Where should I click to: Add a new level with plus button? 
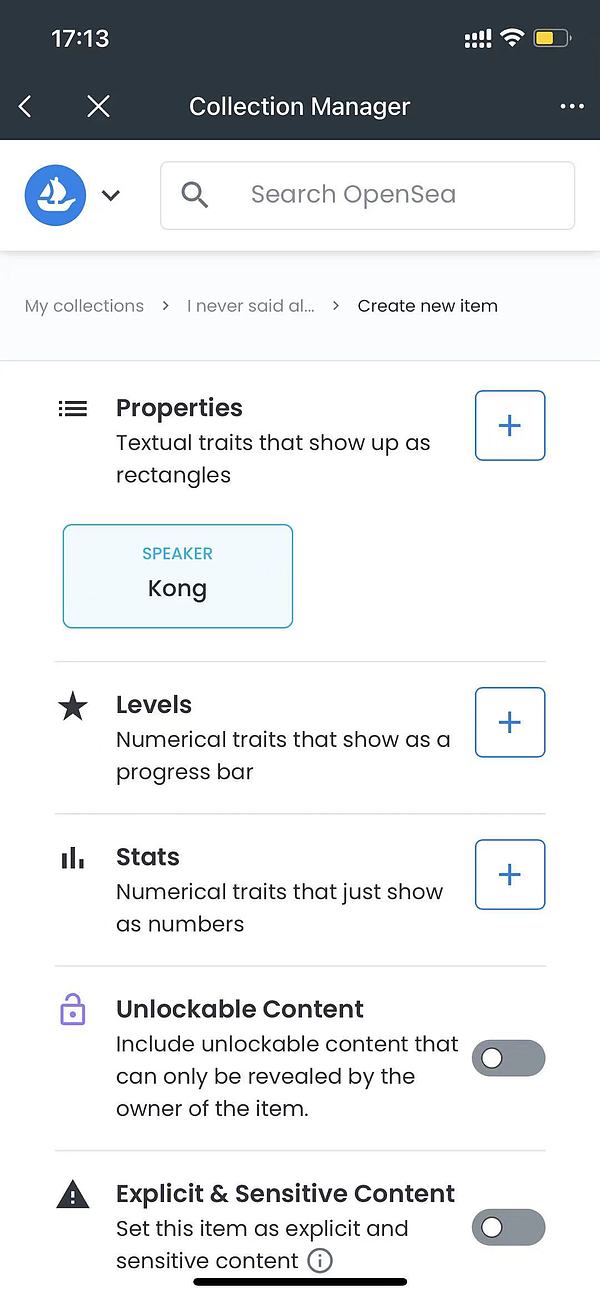tap(509, 722)
